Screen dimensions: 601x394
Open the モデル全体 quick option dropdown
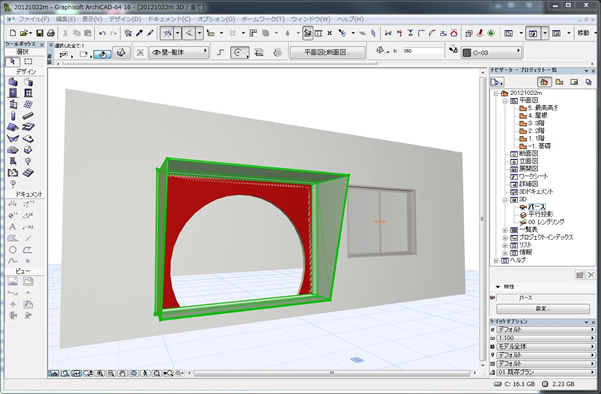[545, 346]
